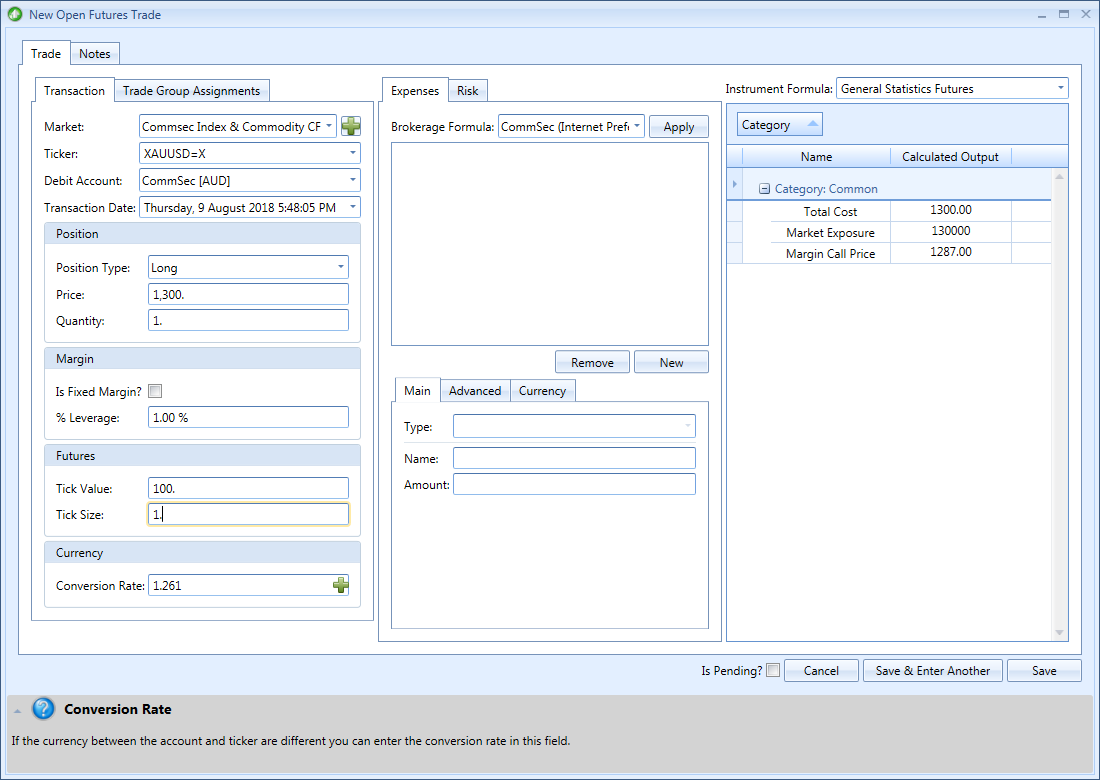Click the expense Name input field

[x=575, y=458]
